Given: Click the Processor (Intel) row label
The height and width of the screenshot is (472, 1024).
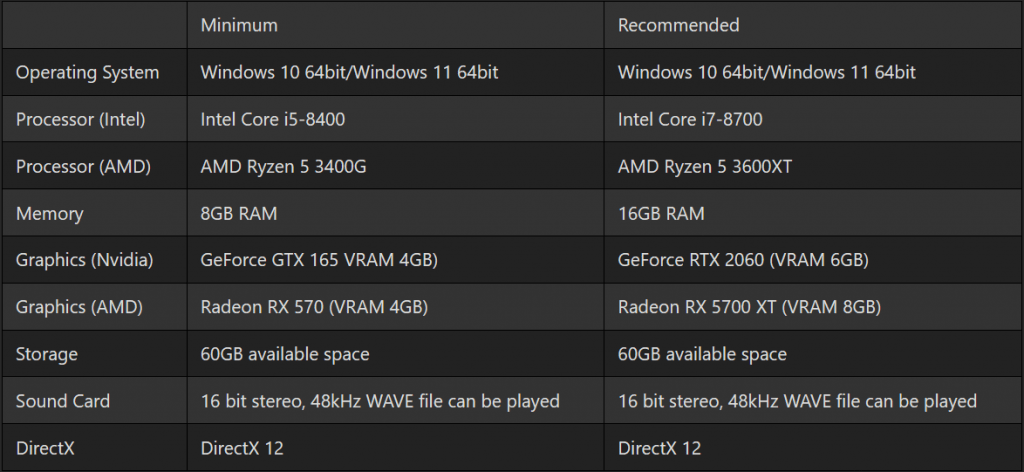Looking at the screenshot, I should [x=81, y=119].
